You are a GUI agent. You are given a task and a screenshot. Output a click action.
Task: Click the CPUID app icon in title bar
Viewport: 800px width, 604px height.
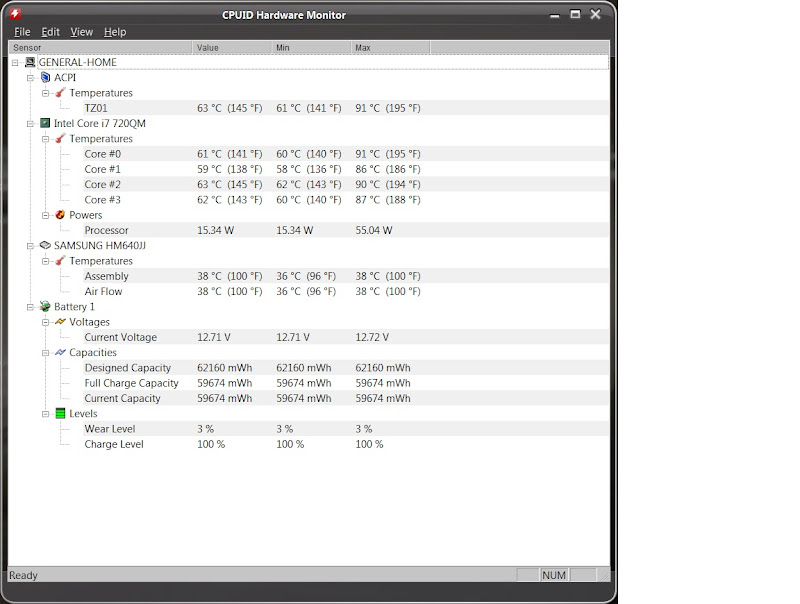coord(15,14)
